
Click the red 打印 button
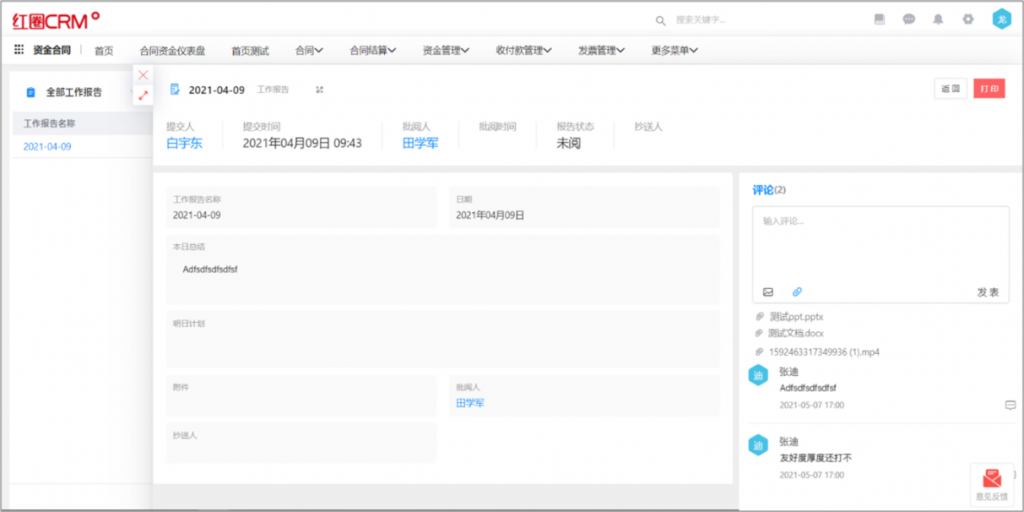pyautogui.click(x=989, y=89)
